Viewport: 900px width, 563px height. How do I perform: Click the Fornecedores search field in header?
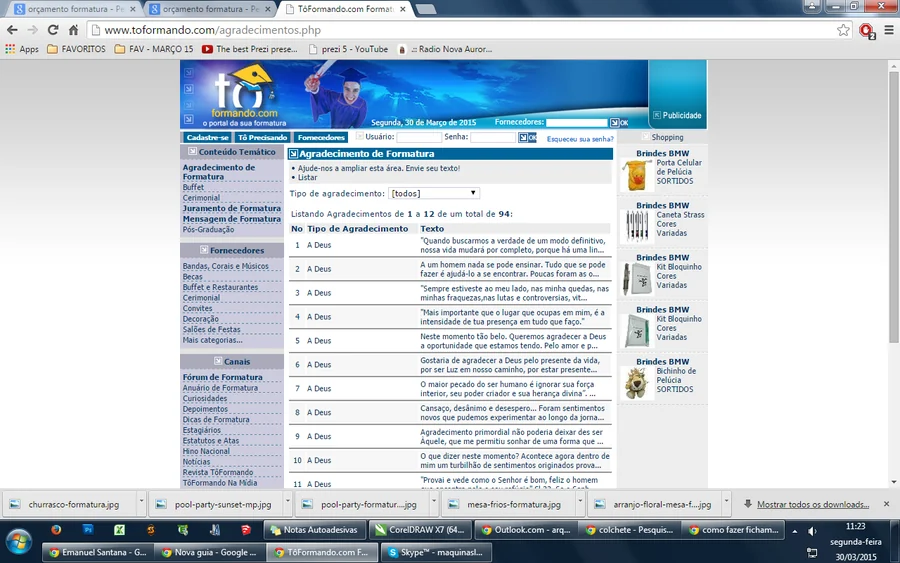coord(576,122)
